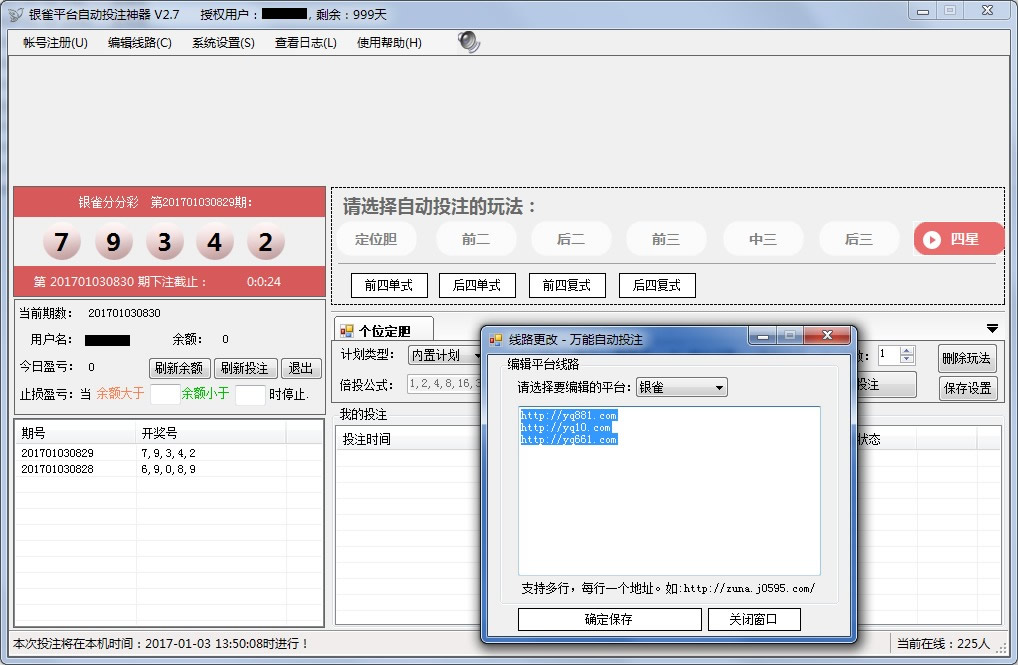Open the 帐号注册(U) menu
This screenshot has width=1018, height=665.
(x=55, y=43)
